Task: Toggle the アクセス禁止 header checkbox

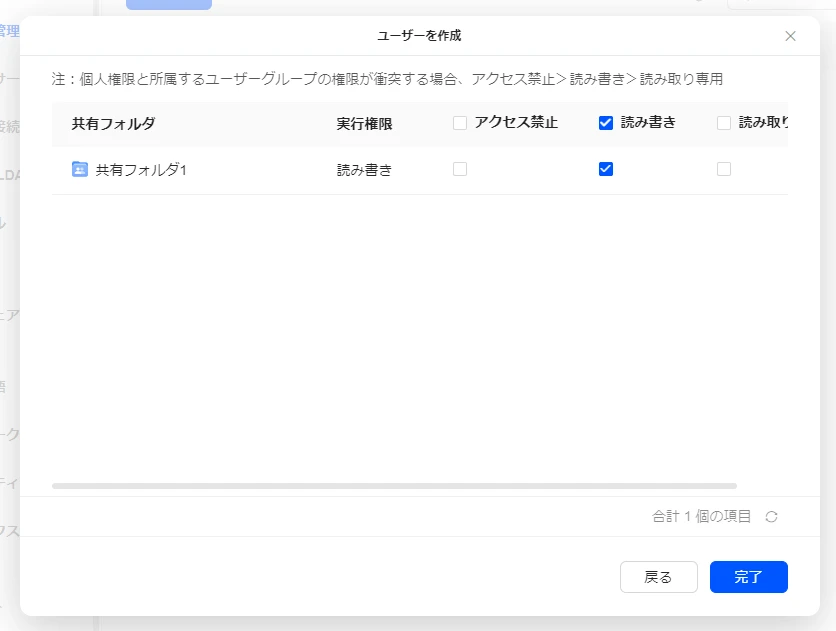Action: coord(460,123)
